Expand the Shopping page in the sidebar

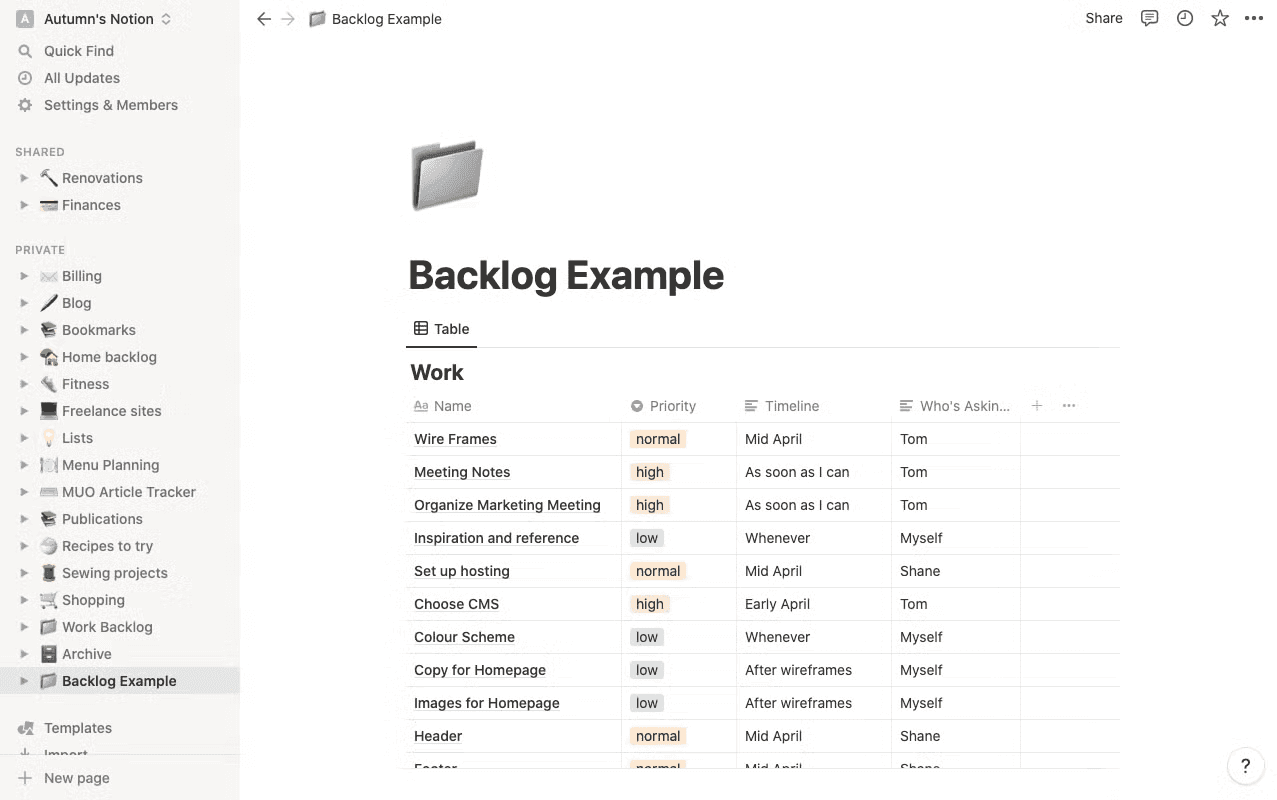click(x=24, y=600)
